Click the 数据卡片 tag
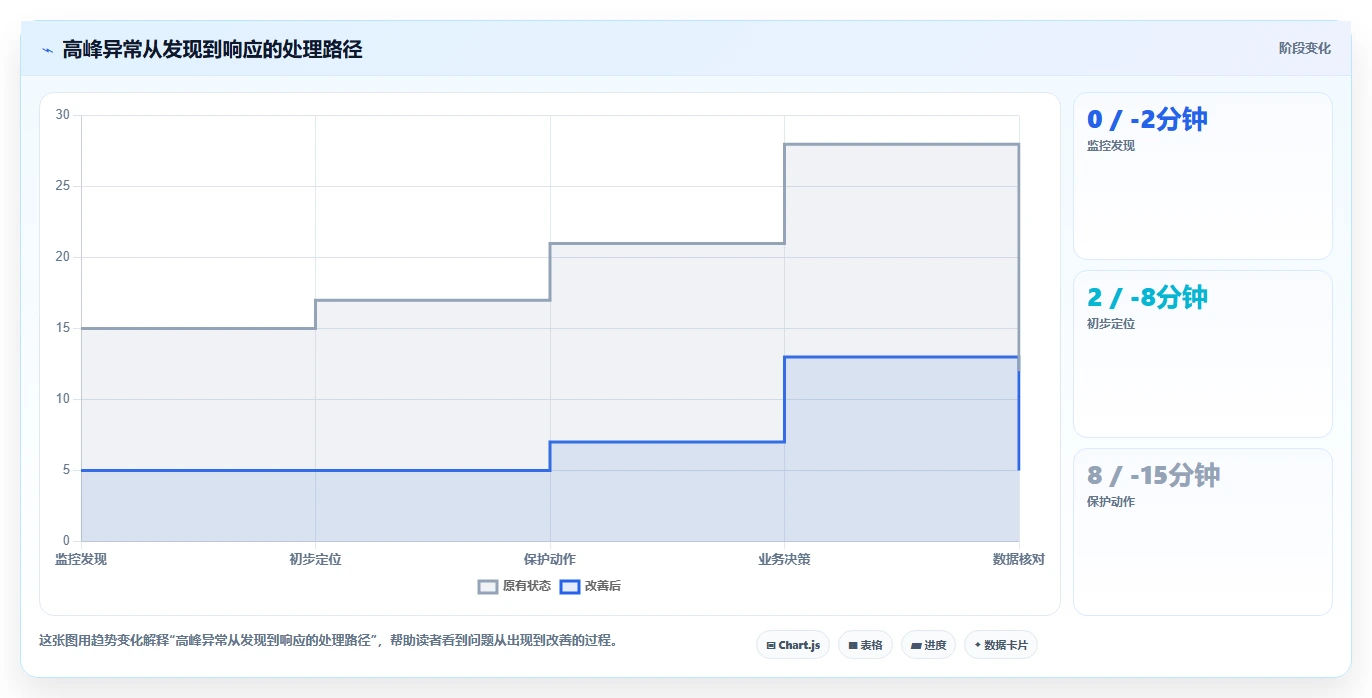 (x=1001, y=645)
